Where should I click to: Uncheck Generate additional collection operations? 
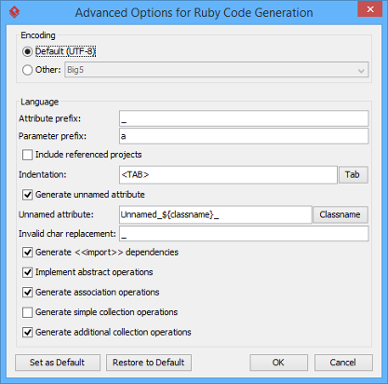27,332
